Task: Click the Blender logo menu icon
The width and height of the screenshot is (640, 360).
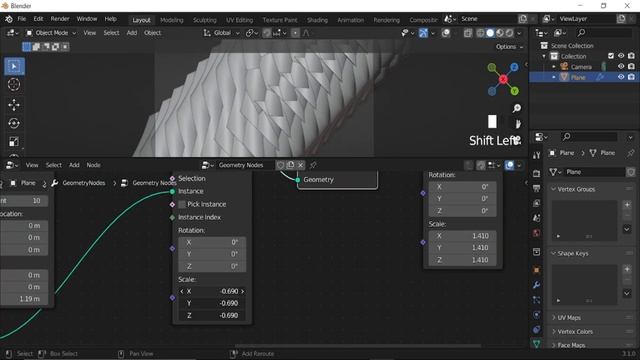Action: (x=9, y=19)
